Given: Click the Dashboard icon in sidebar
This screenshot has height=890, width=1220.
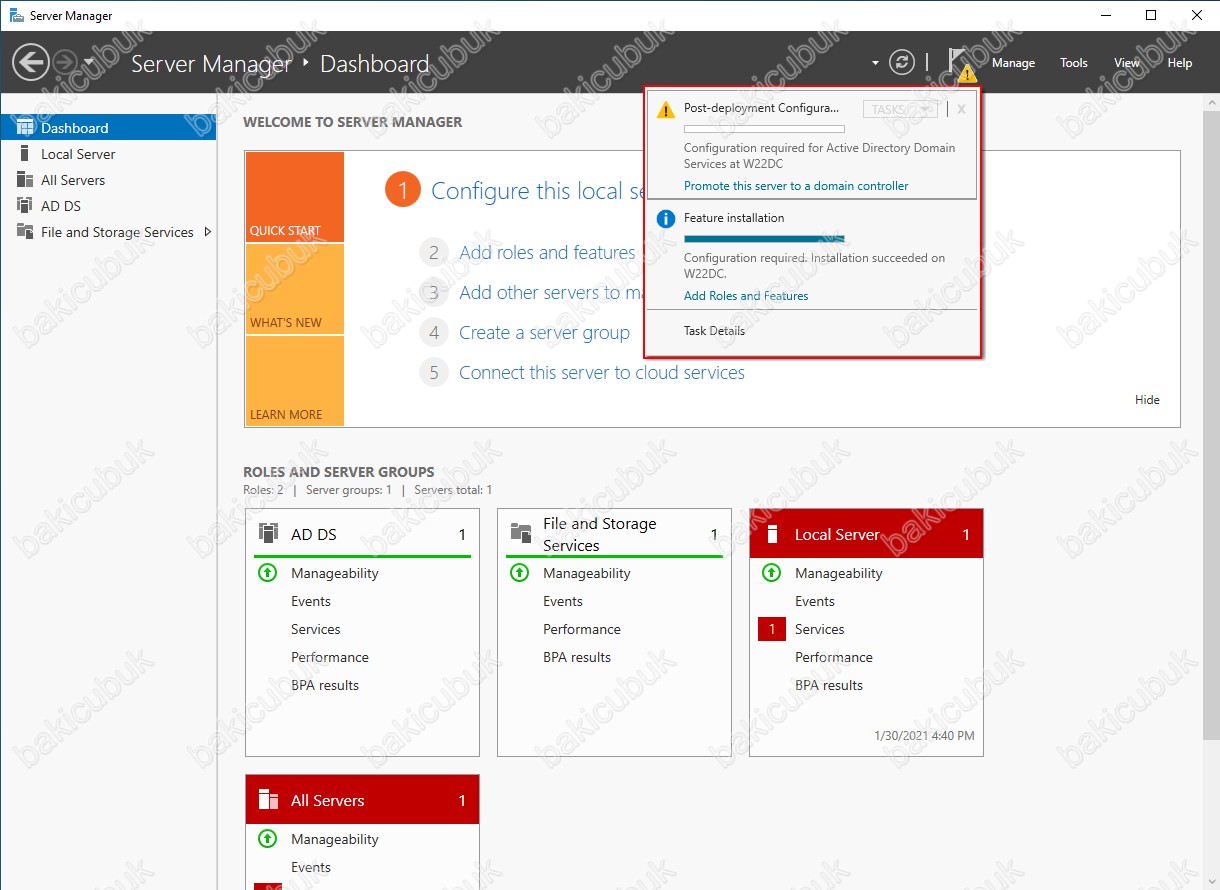Looking at the screenshot, I should (x=25, y=128).
